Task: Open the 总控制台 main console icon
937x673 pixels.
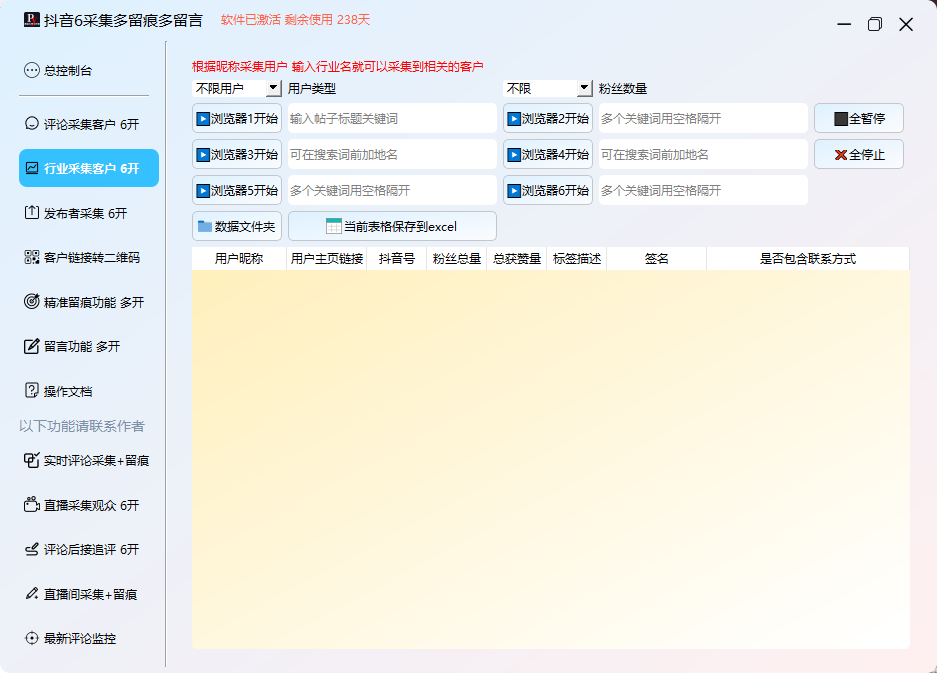Action: (32, 71)
